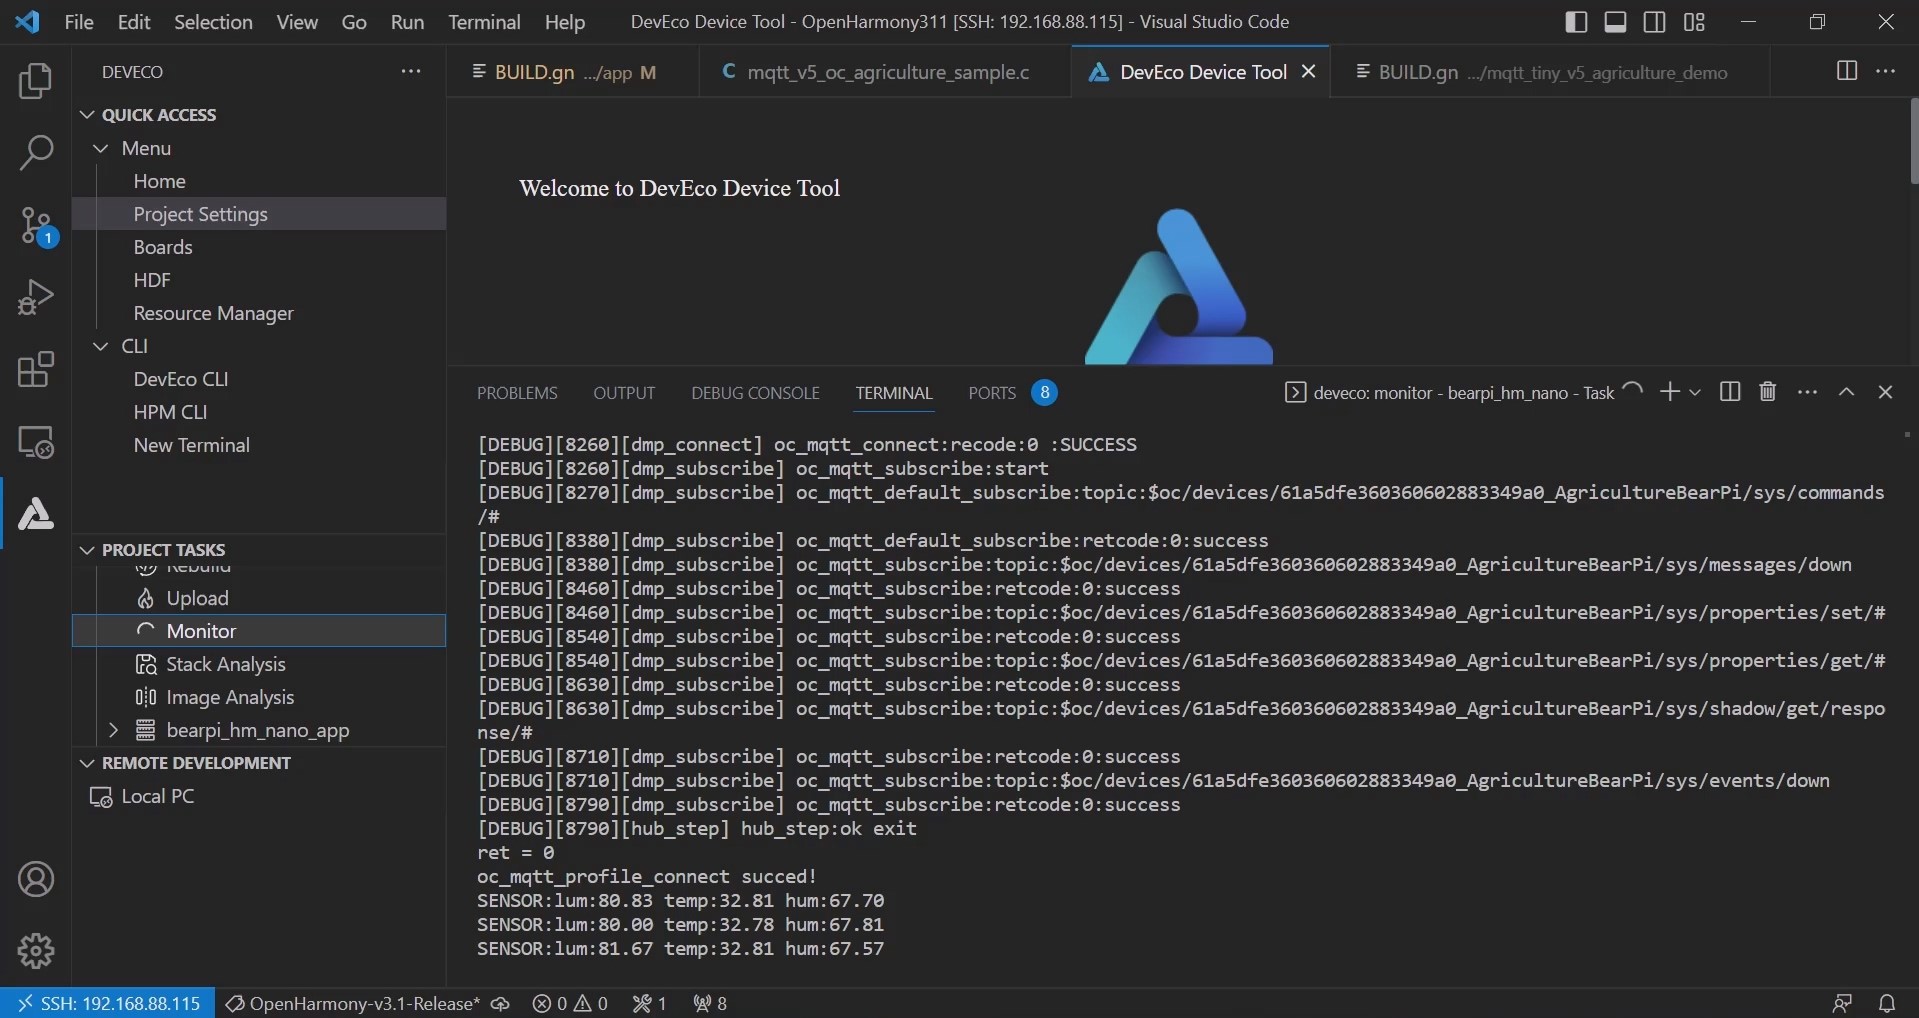Toggle secondary side bar layout icon
Viewport: 1919px width, 1018px height.
[1655, 22]
